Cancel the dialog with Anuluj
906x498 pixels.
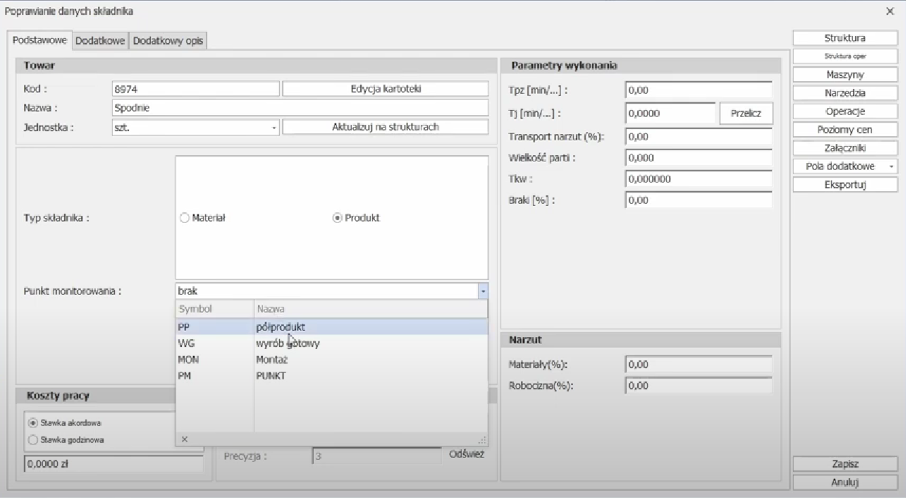pyautogui.click(x=845, y=482)
